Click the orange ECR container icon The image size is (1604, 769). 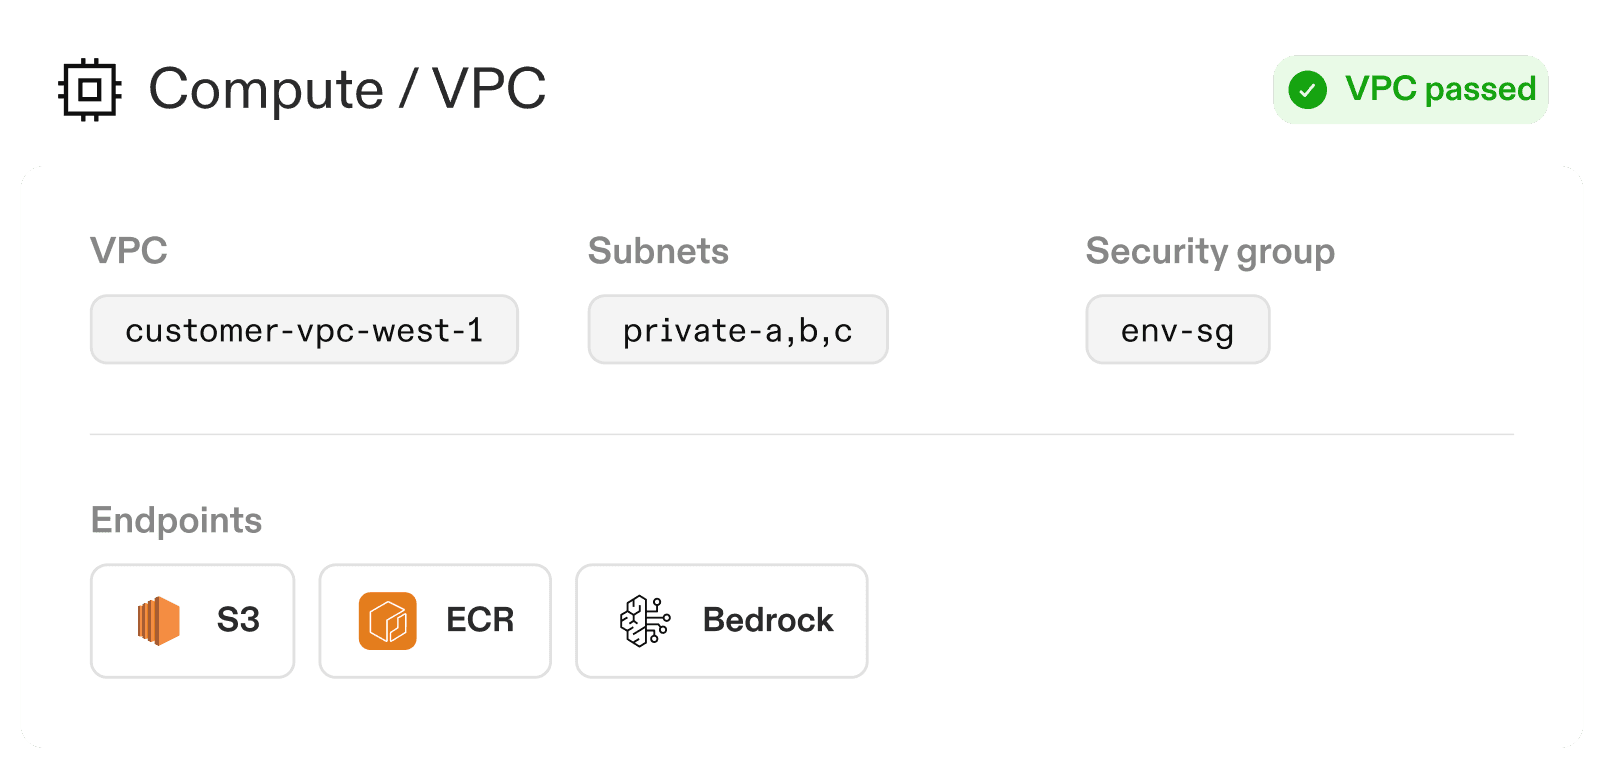[387, 621]
